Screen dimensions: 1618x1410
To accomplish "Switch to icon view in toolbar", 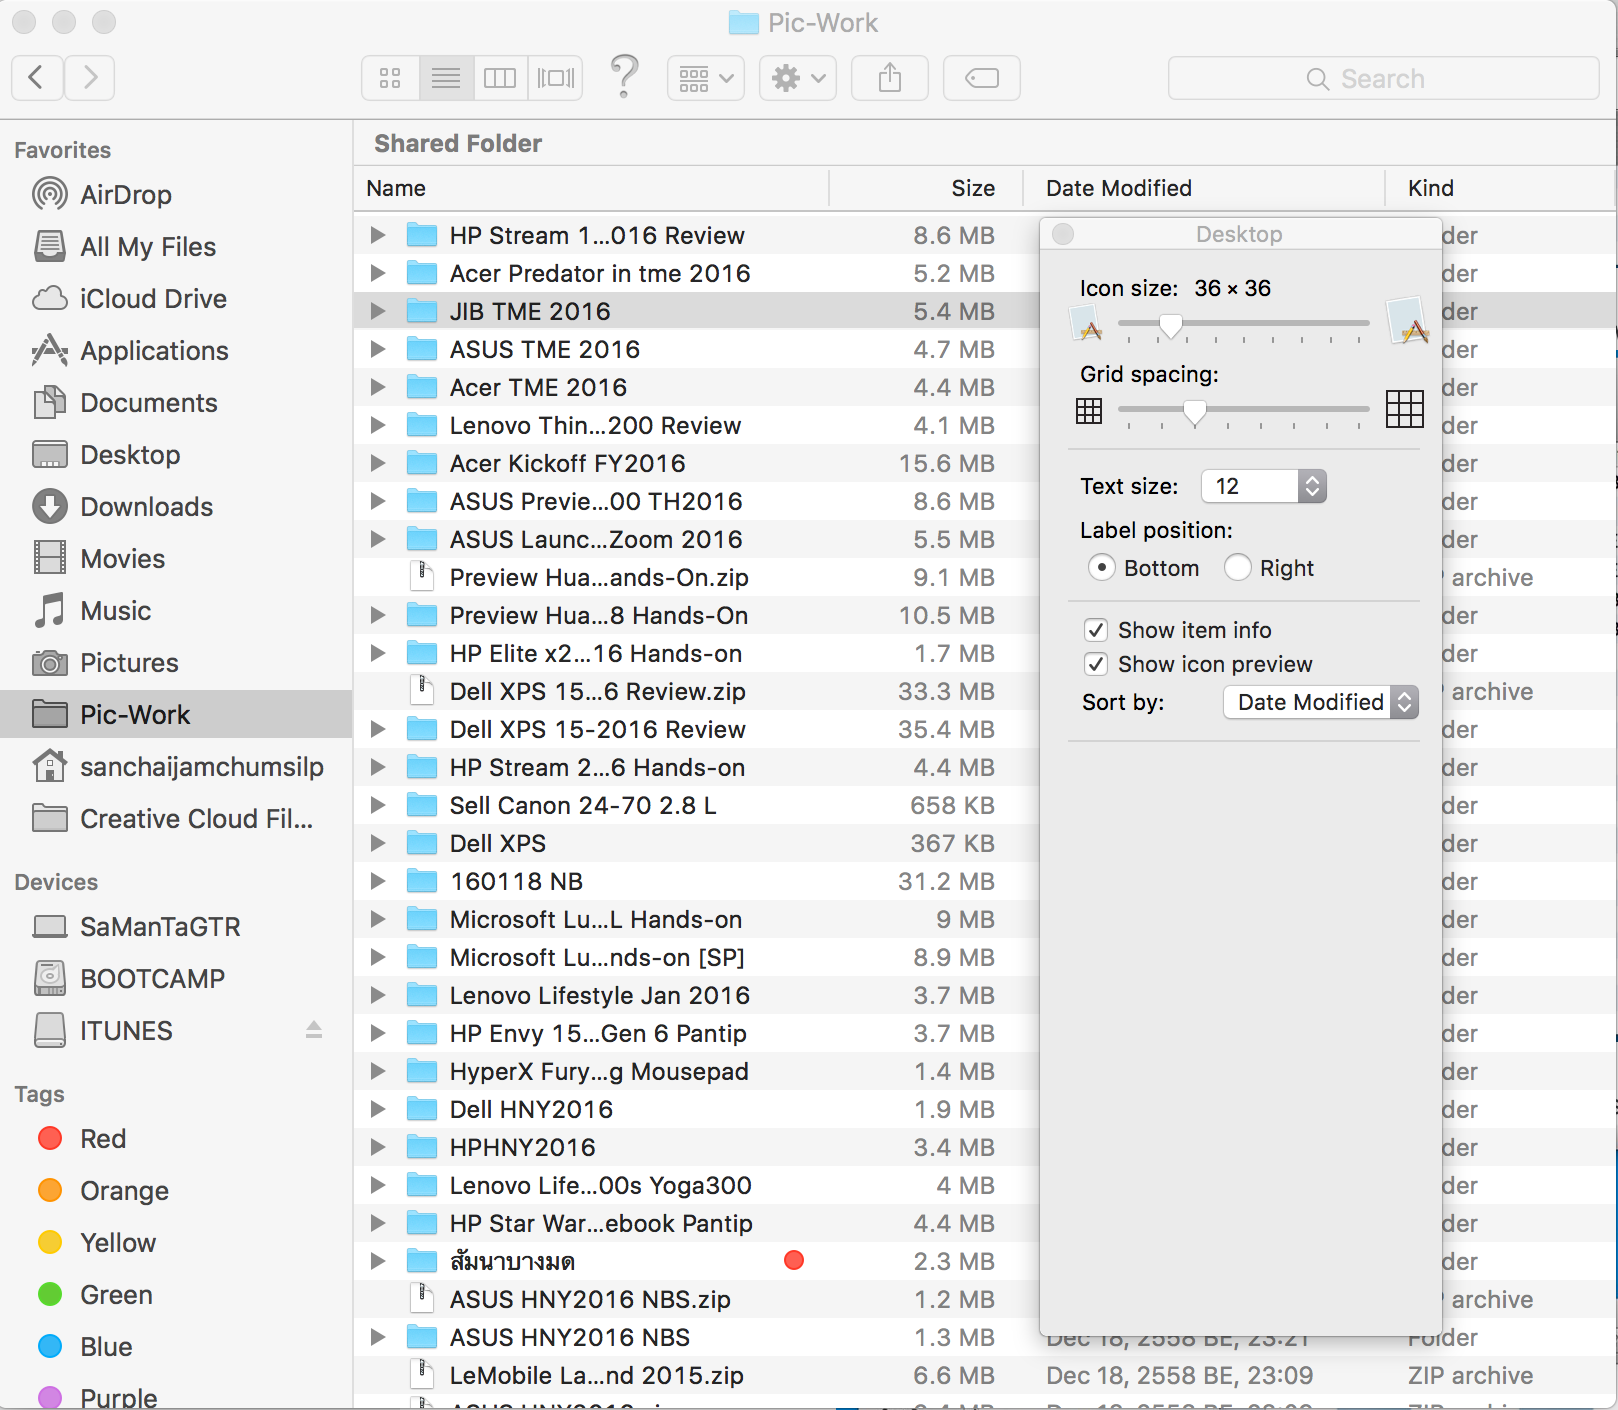I will click(390, 78).
